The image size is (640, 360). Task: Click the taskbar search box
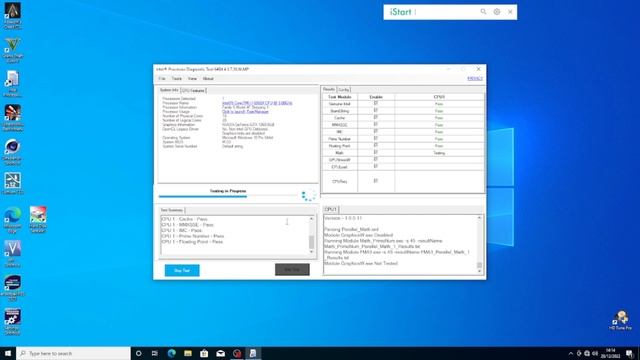[x=73, y=353]
